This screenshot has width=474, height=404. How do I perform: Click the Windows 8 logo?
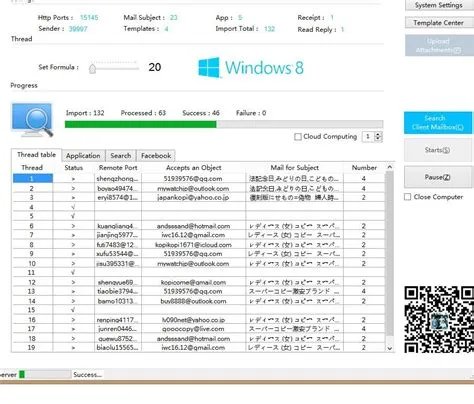coord(251,68)
